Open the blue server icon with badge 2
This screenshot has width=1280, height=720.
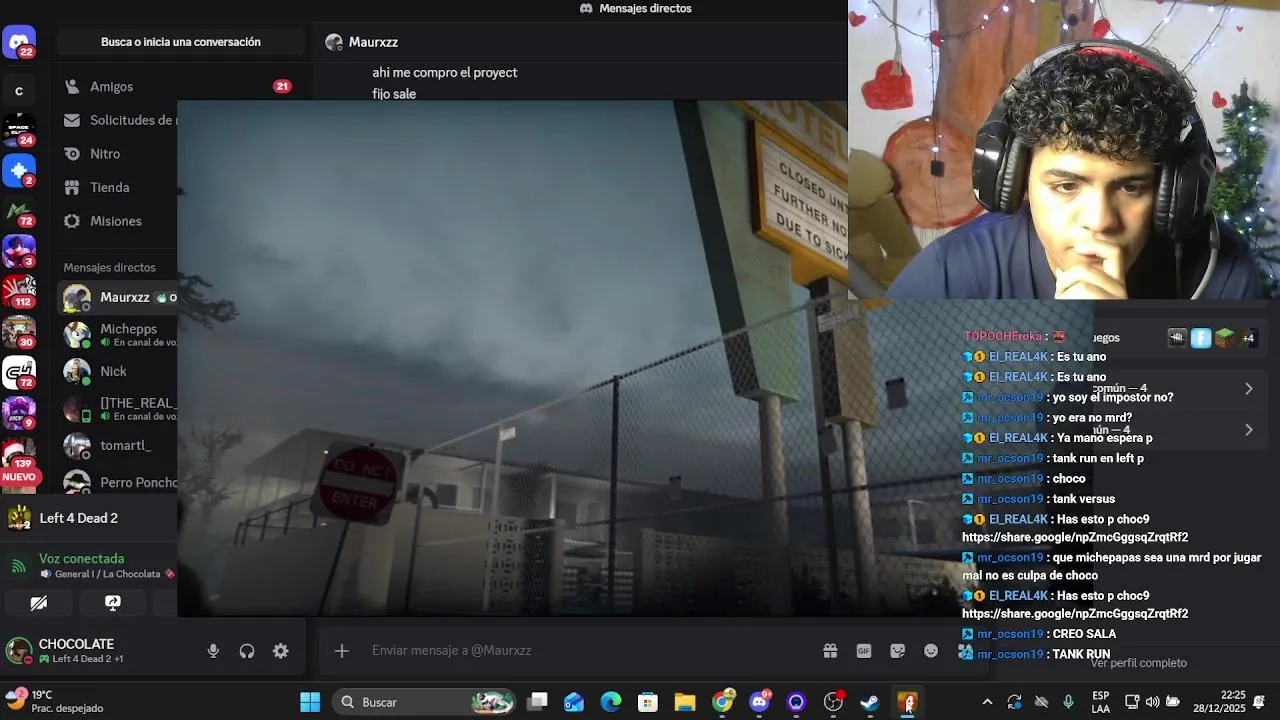point(19,170)
